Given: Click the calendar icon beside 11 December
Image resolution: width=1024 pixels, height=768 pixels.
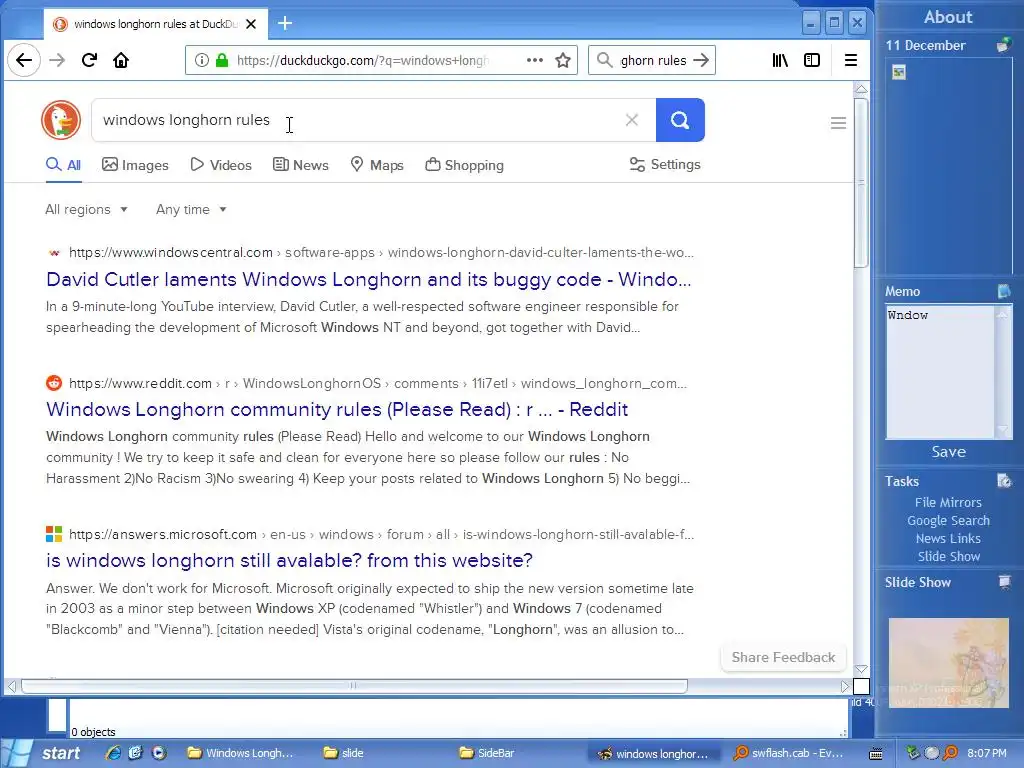Looking at the screenshot, I should click(1004, 45).
